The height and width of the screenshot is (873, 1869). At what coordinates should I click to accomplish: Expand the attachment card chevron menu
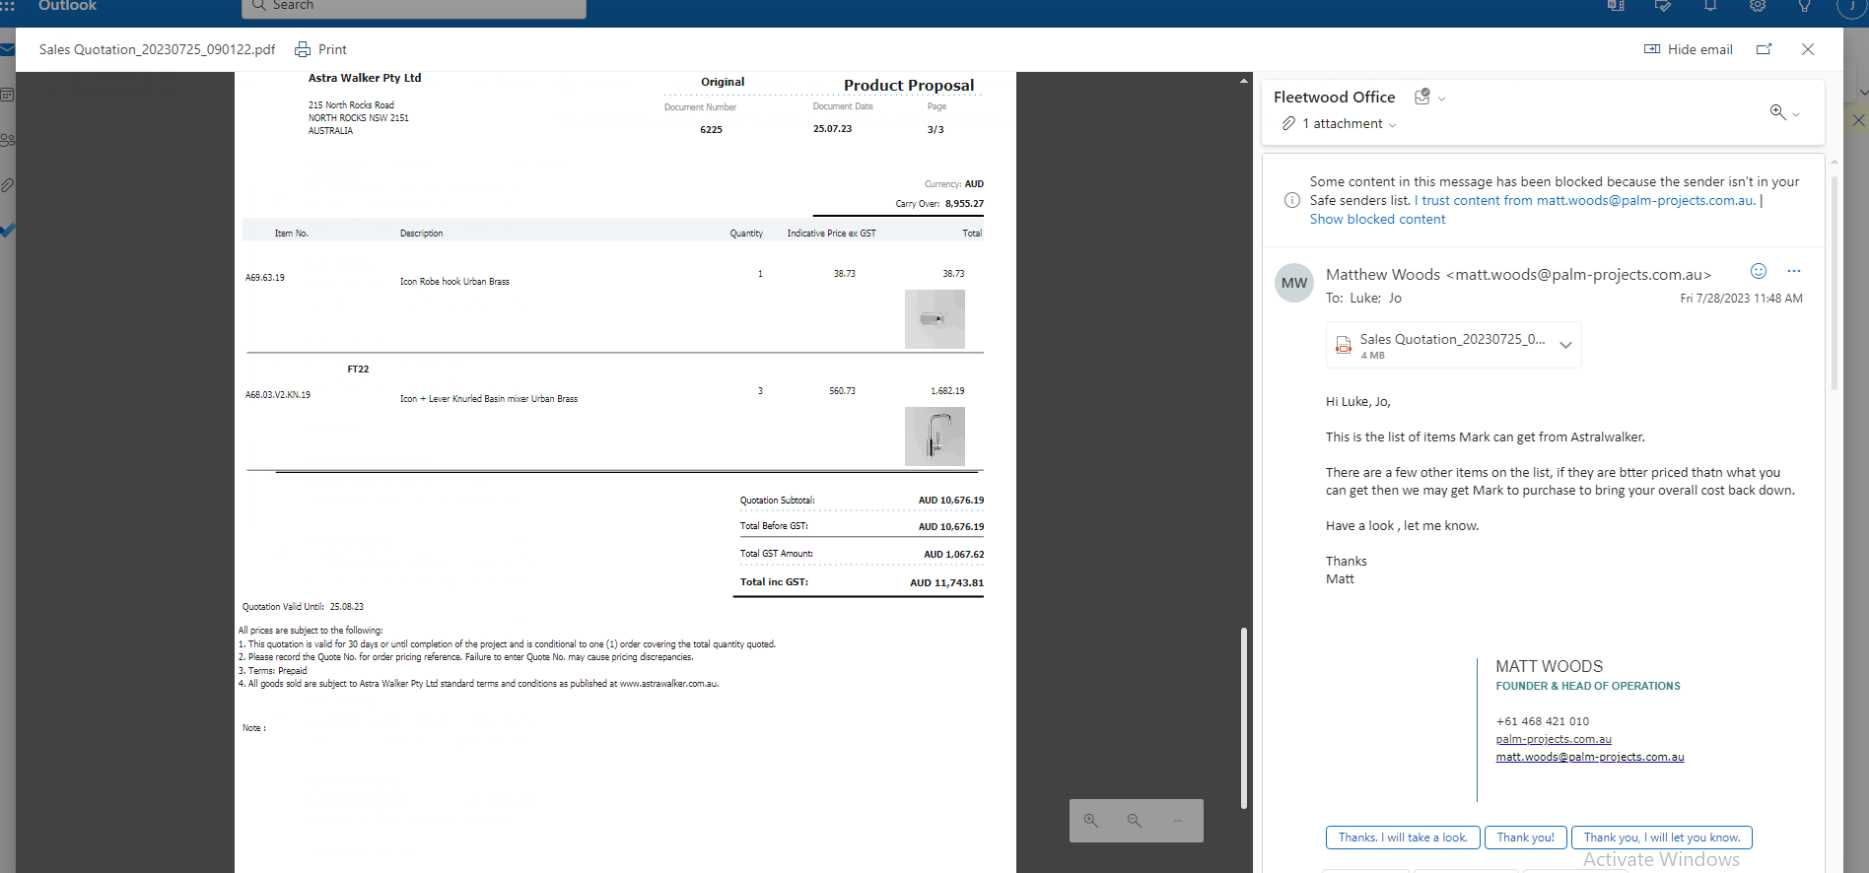(x=1566, y=345)
